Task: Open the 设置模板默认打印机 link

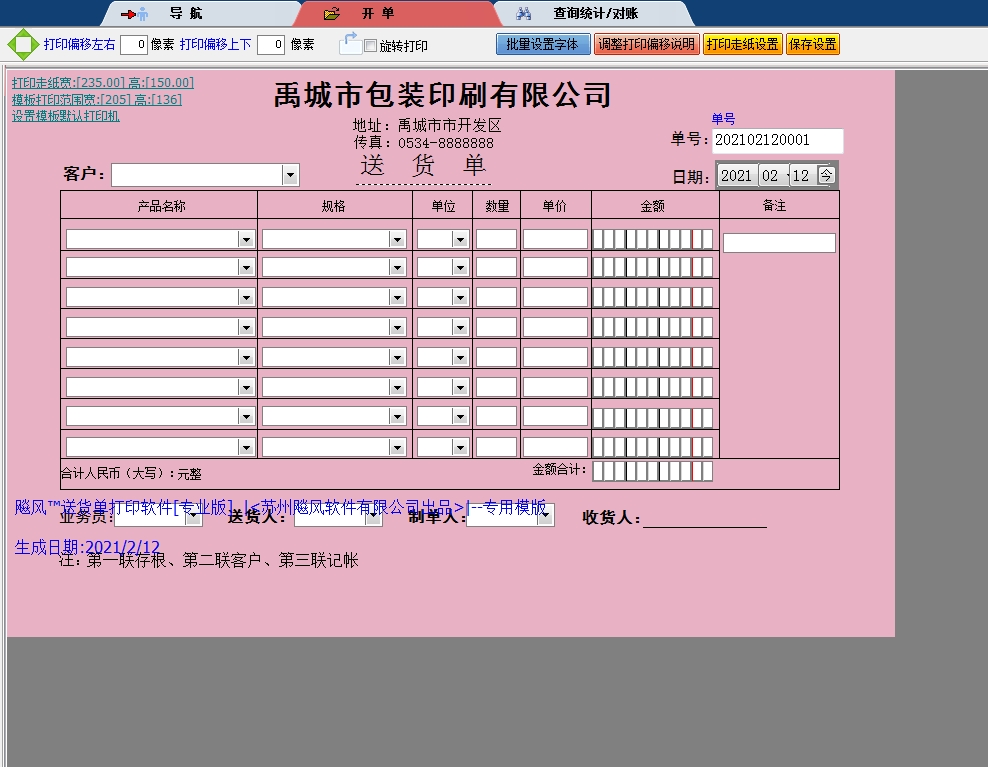Action: click(66, 116)
